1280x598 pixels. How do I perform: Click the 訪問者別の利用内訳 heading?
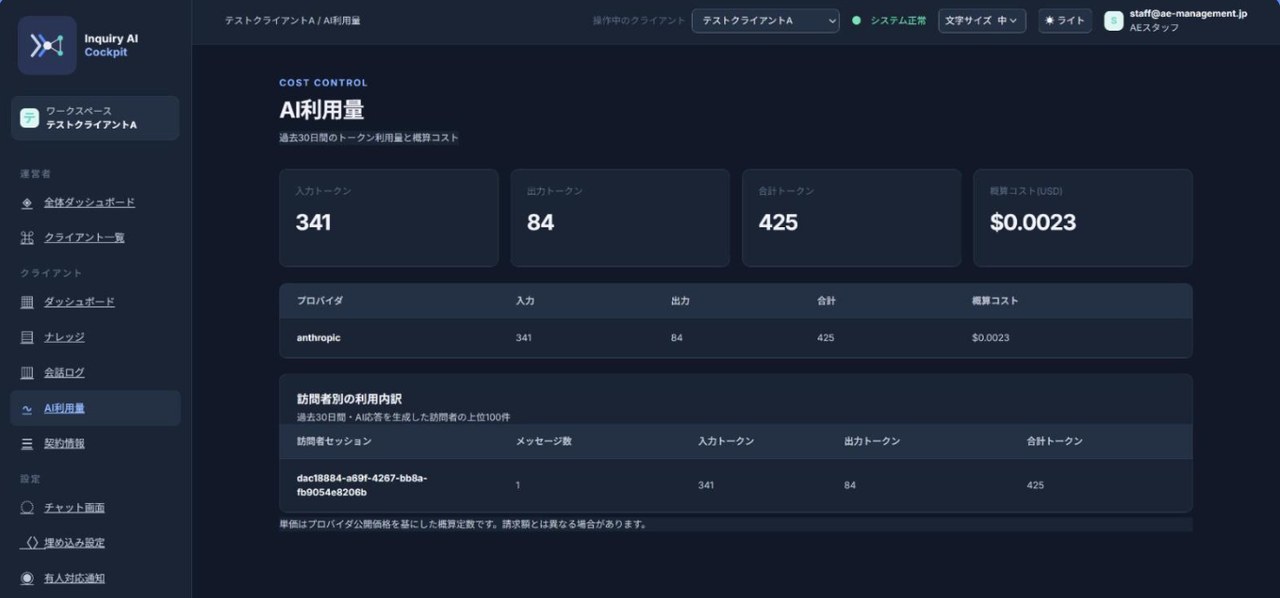pos(349,399)
